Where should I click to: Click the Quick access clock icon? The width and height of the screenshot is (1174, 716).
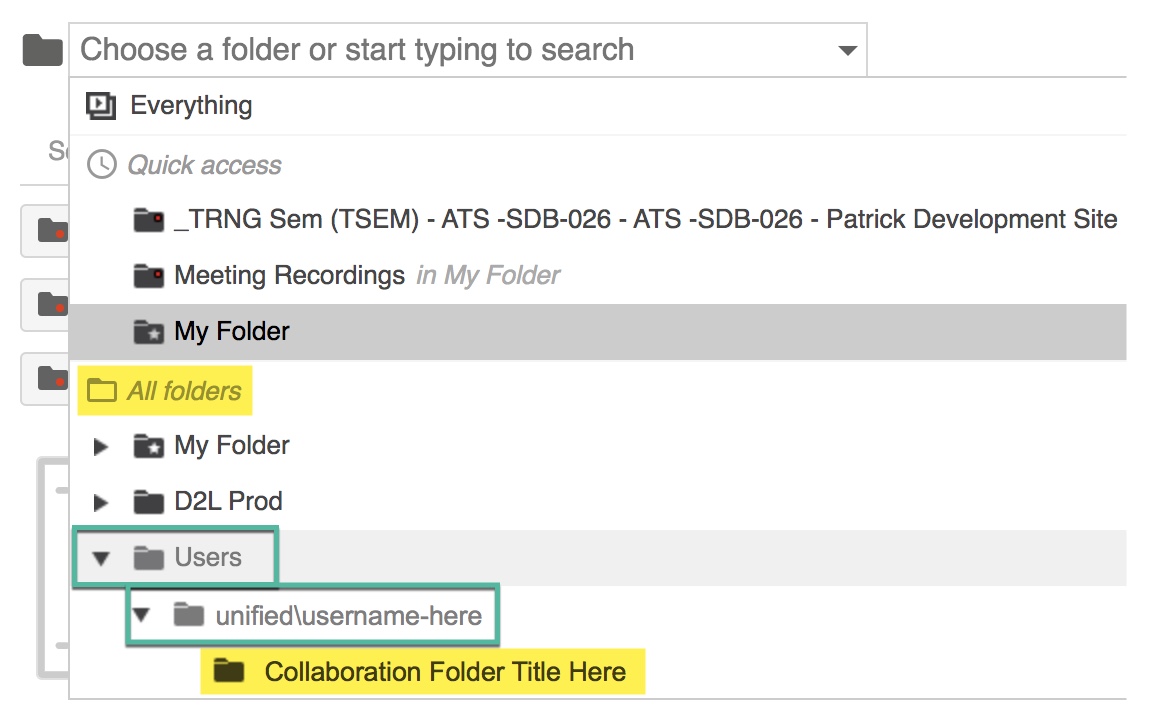pos(101,165)
